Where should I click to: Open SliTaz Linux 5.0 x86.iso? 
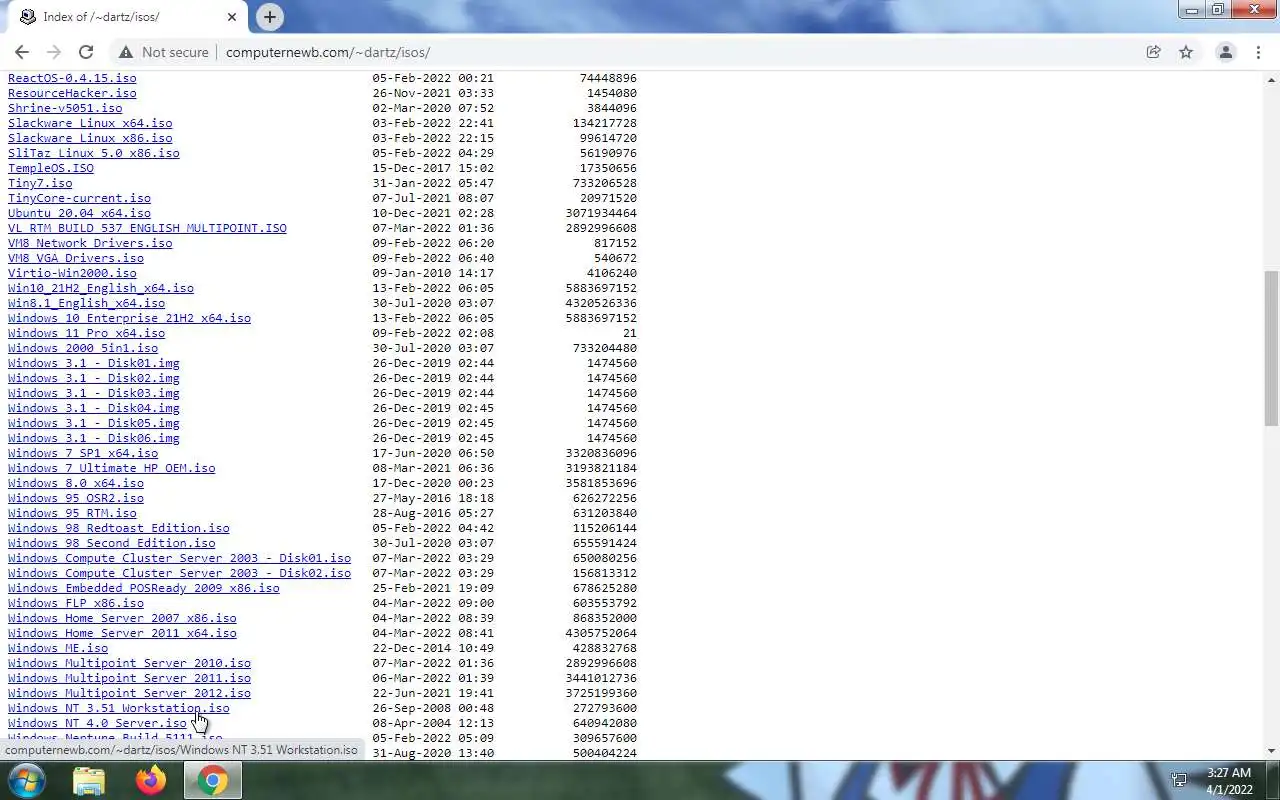[94, 153]
